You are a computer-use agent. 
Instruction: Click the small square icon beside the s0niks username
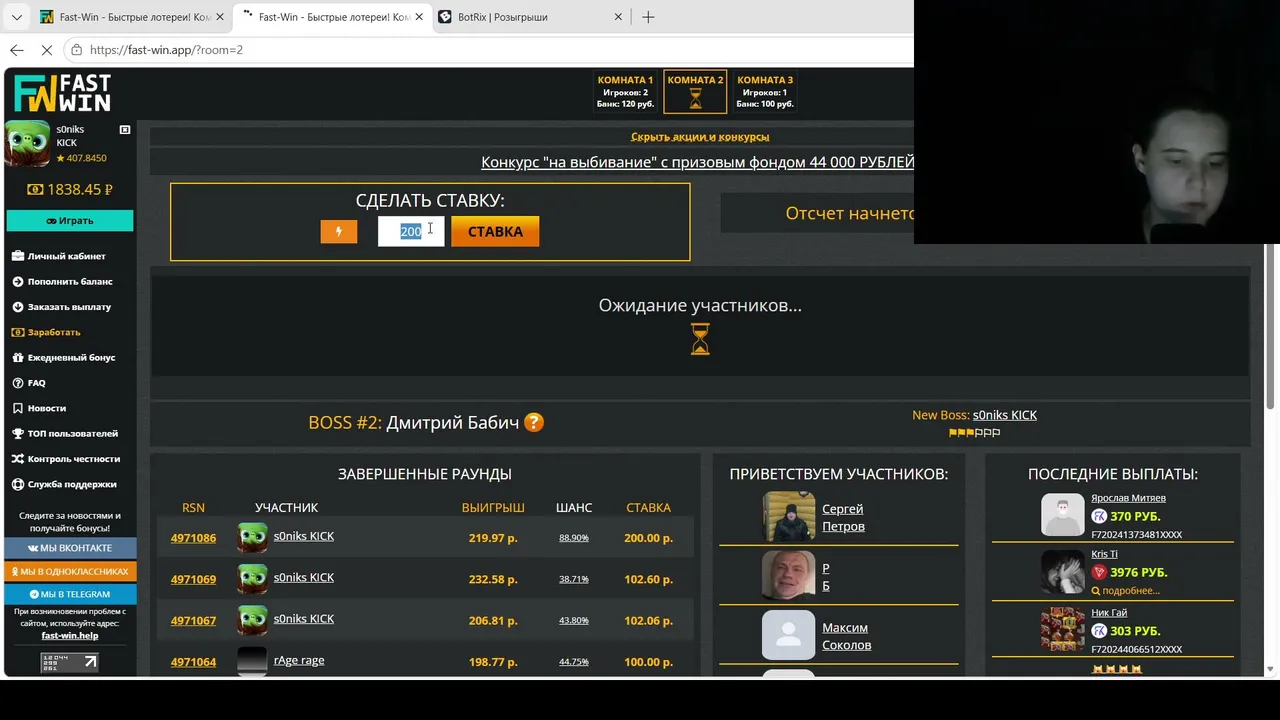click(125, 129)
